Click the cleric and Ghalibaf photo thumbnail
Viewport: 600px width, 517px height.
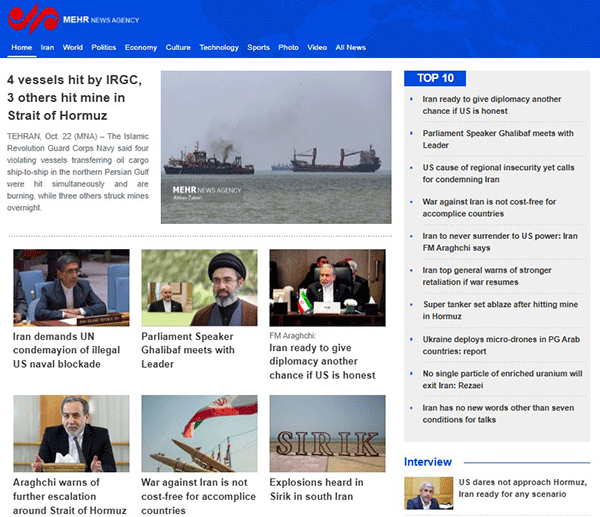[199, 288]
